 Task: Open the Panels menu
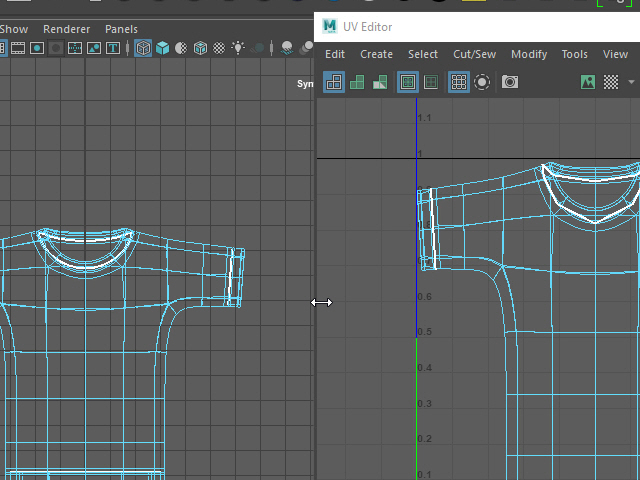pyautogui.click(x=121, y=29)
